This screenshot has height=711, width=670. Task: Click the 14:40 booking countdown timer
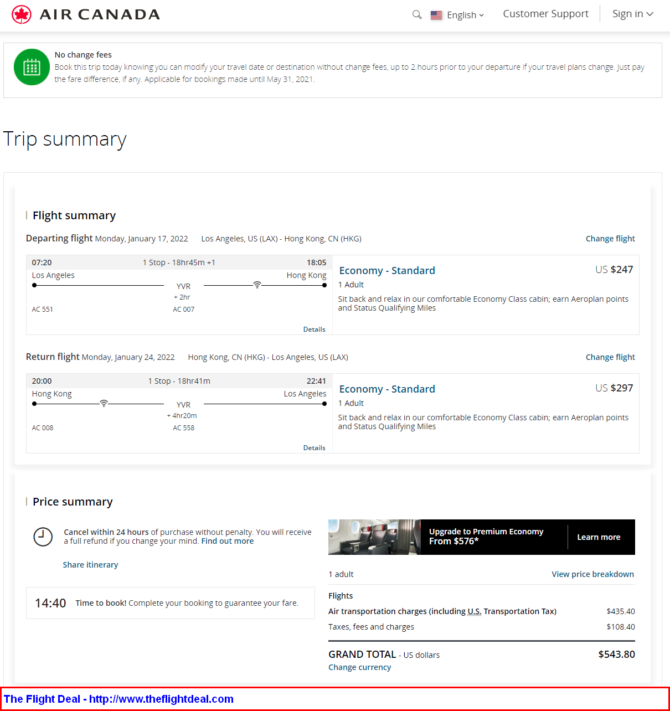[50, 603]
